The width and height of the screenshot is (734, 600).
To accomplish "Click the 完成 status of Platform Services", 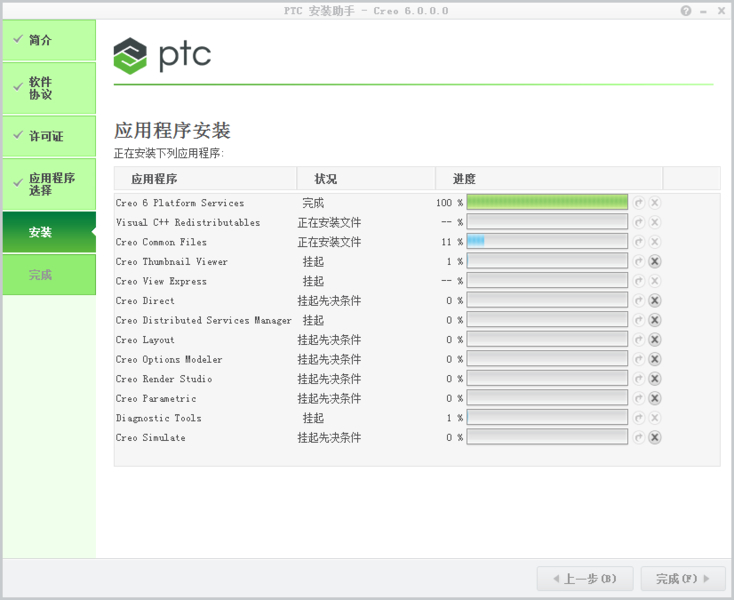I will click(x=313, y=203).
